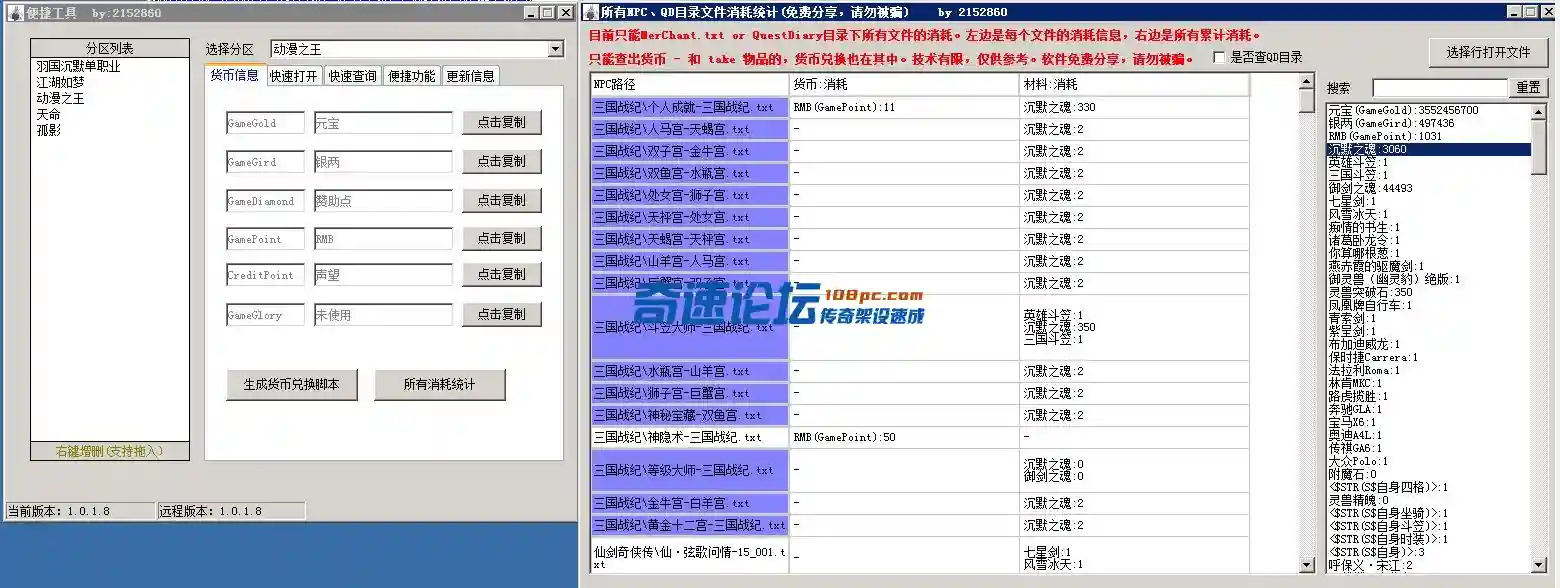Viewport: 1560px width, 588px height.
Task: Click the RMB(GamePoint):11 cell
Action: click(905, 107)
